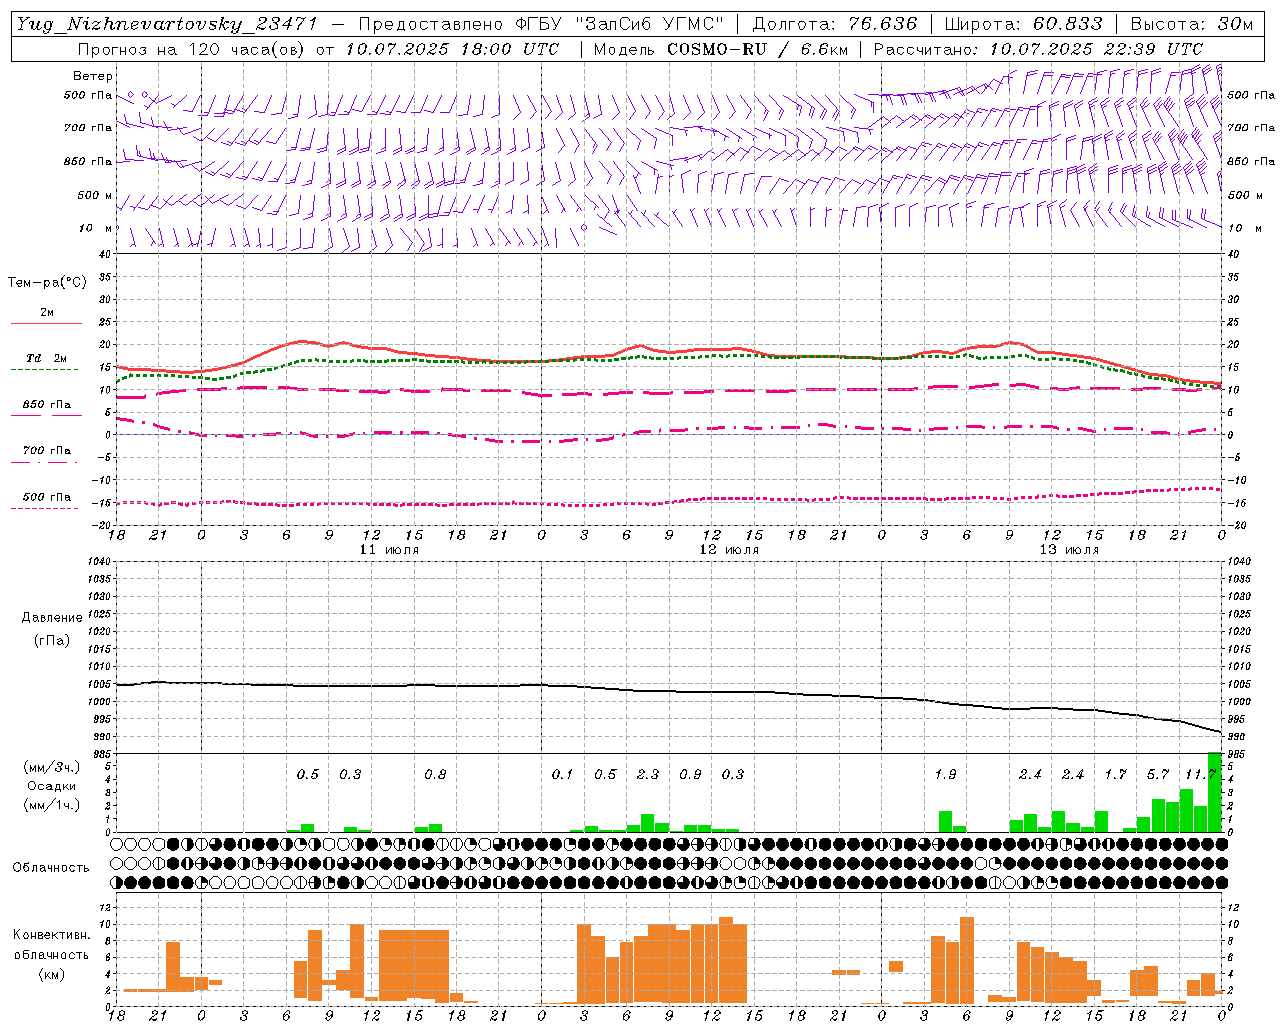Click the Долгота: 76.636 value
Image resolution: width=1280 pixels, height=1024 pixels.
point(834,24)
